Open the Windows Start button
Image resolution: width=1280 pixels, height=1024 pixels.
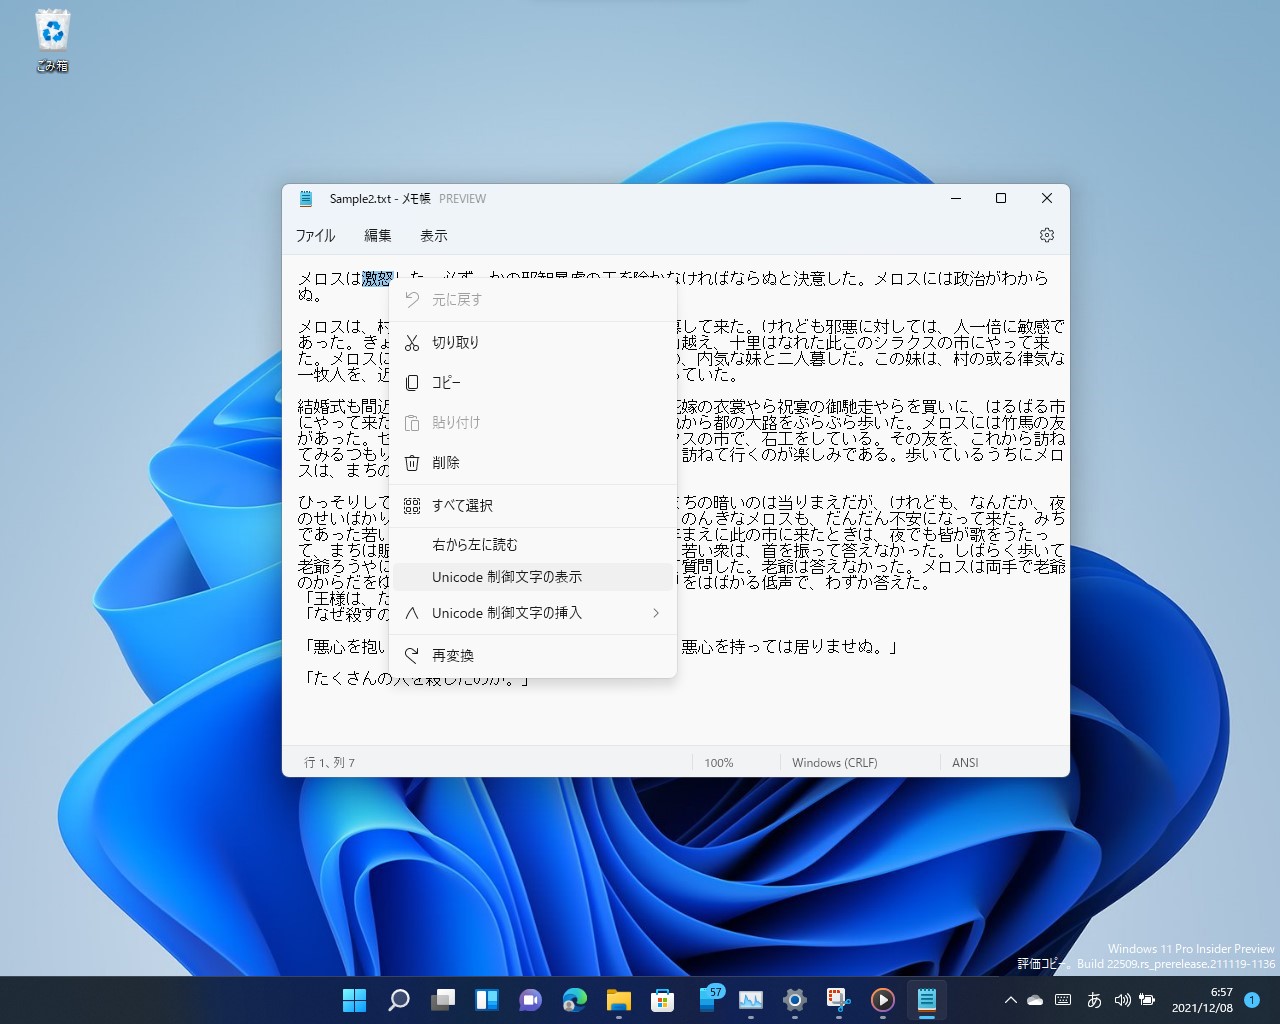[354, 999]
